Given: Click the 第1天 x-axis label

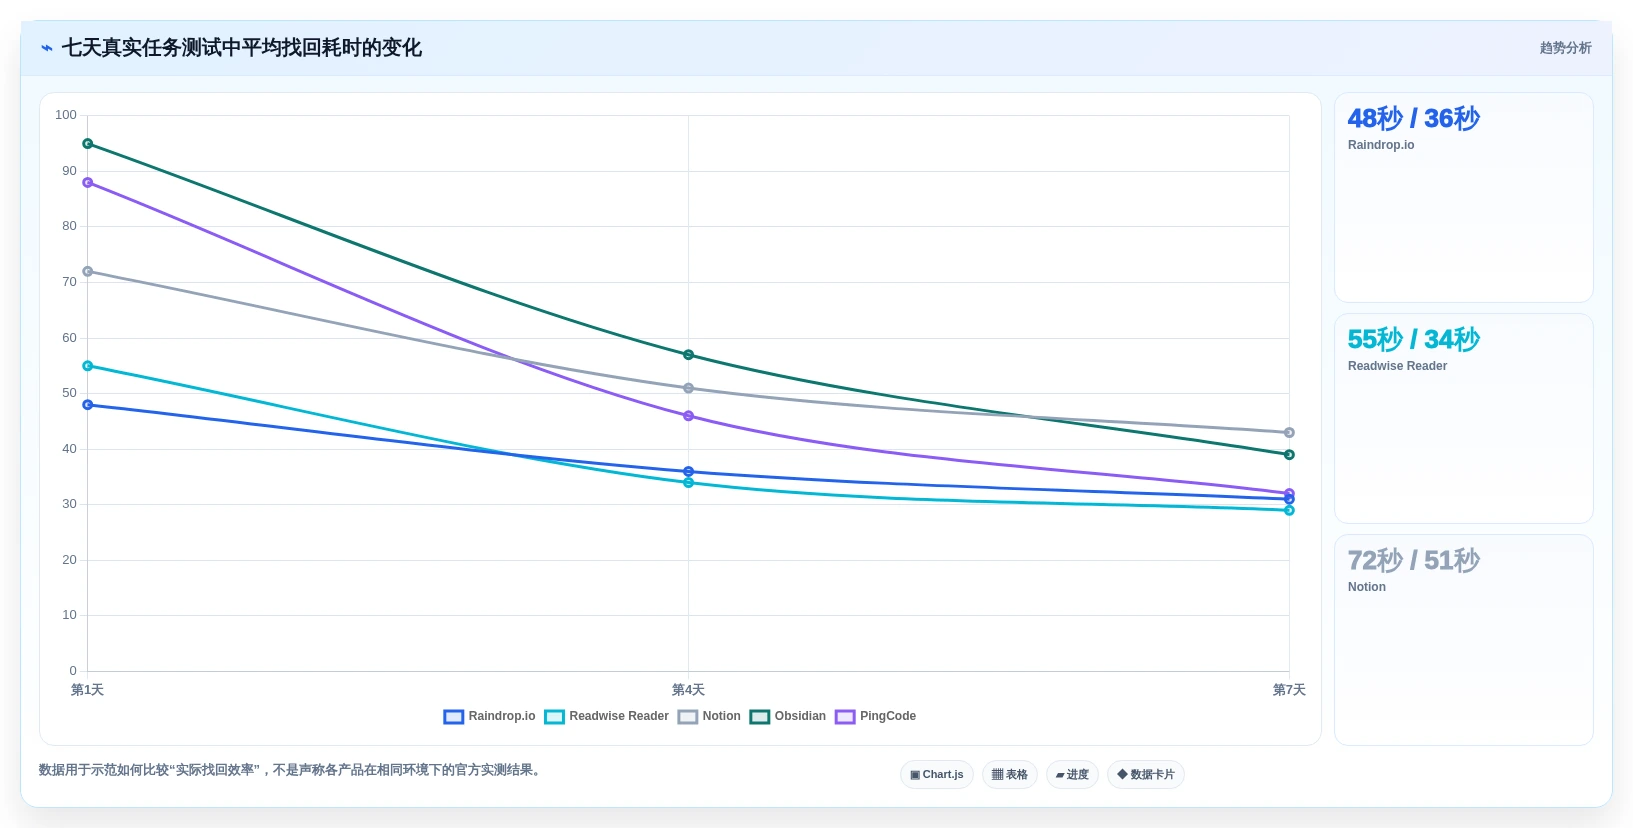Looking at the screenshot, I should click(x=87, y=690).
